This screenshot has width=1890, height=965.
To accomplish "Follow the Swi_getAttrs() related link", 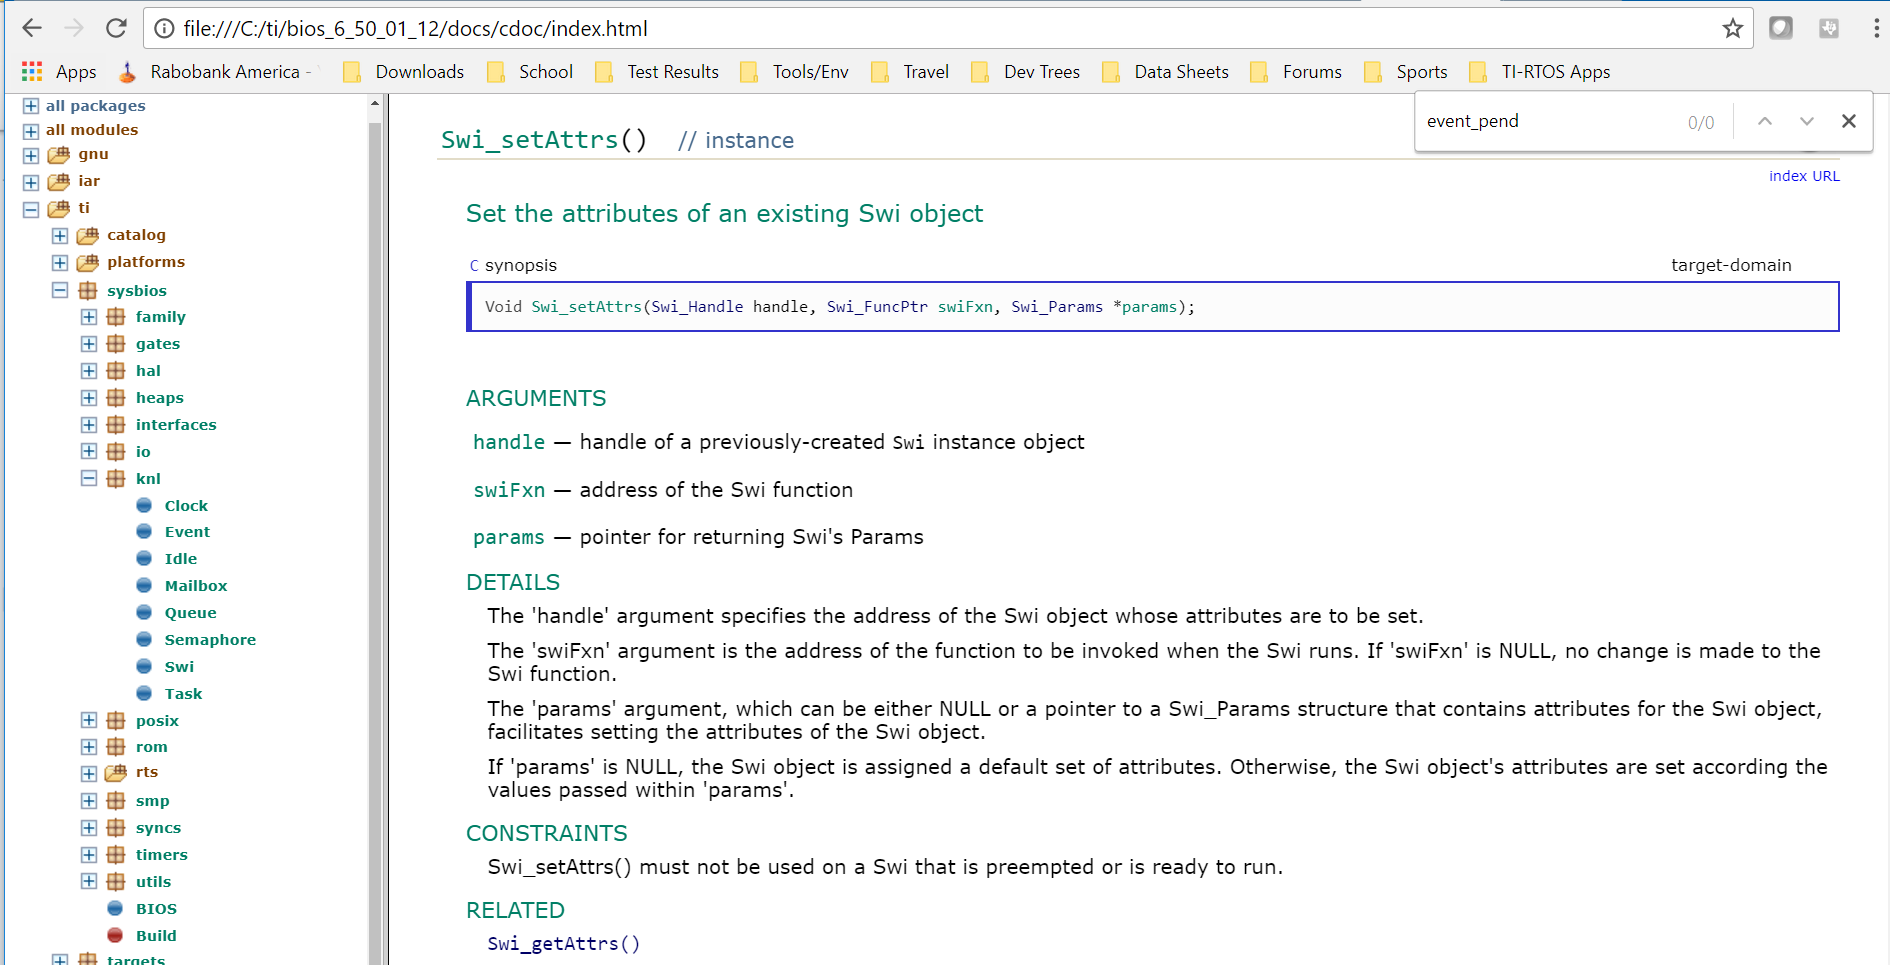I will pyautogui.click(x=563, y=944).
